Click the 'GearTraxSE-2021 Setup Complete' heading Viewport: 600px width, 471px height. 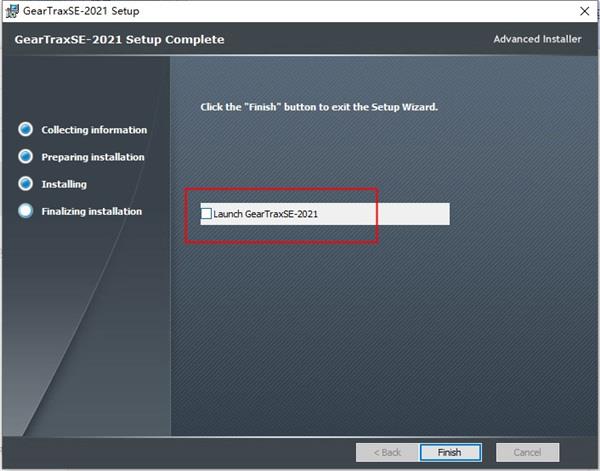click(119, 39)
